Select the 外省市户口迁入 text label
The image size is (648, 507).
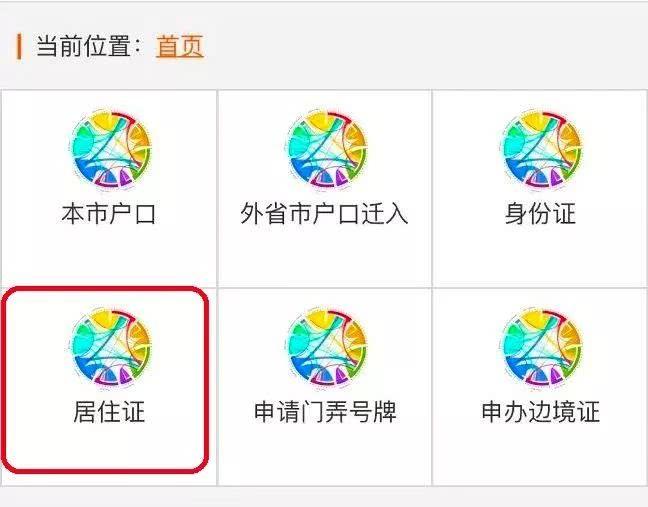[324, 214]
